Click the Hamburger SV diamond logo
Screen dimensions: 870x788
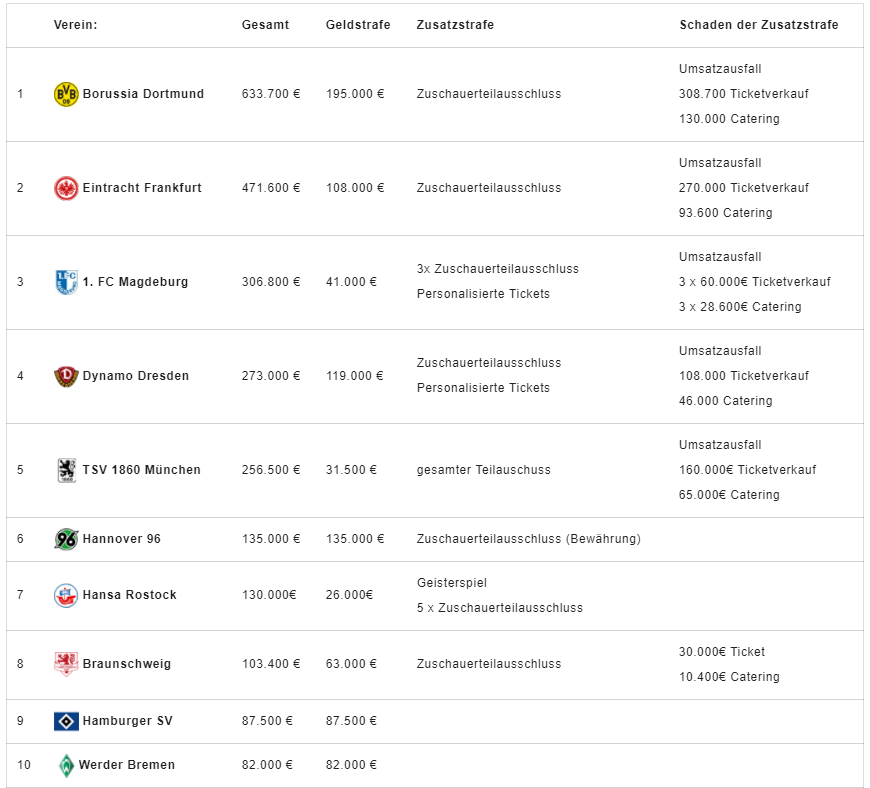[66, 721]
